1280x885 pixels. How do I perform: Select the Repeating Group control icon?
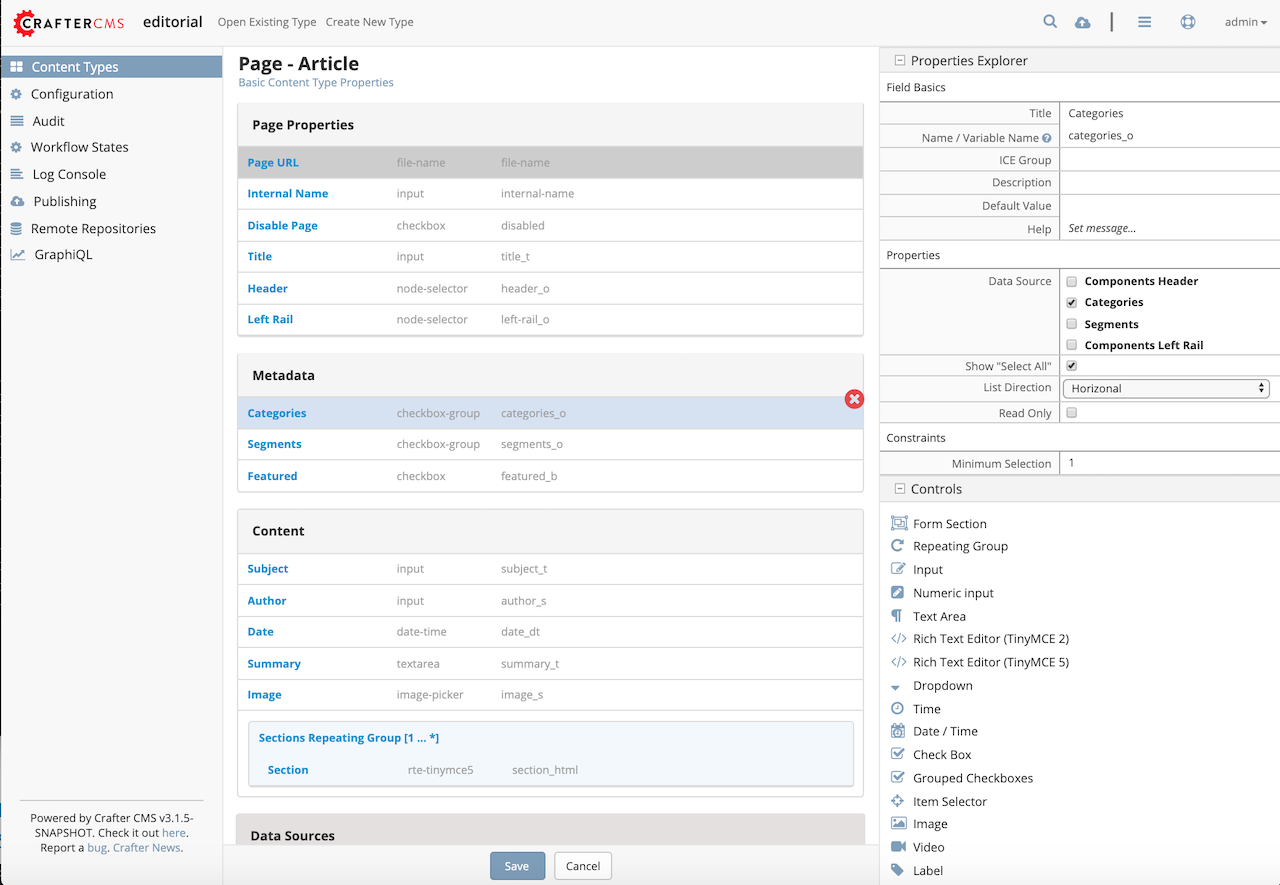pyautogui.click(x=898, y=546)
